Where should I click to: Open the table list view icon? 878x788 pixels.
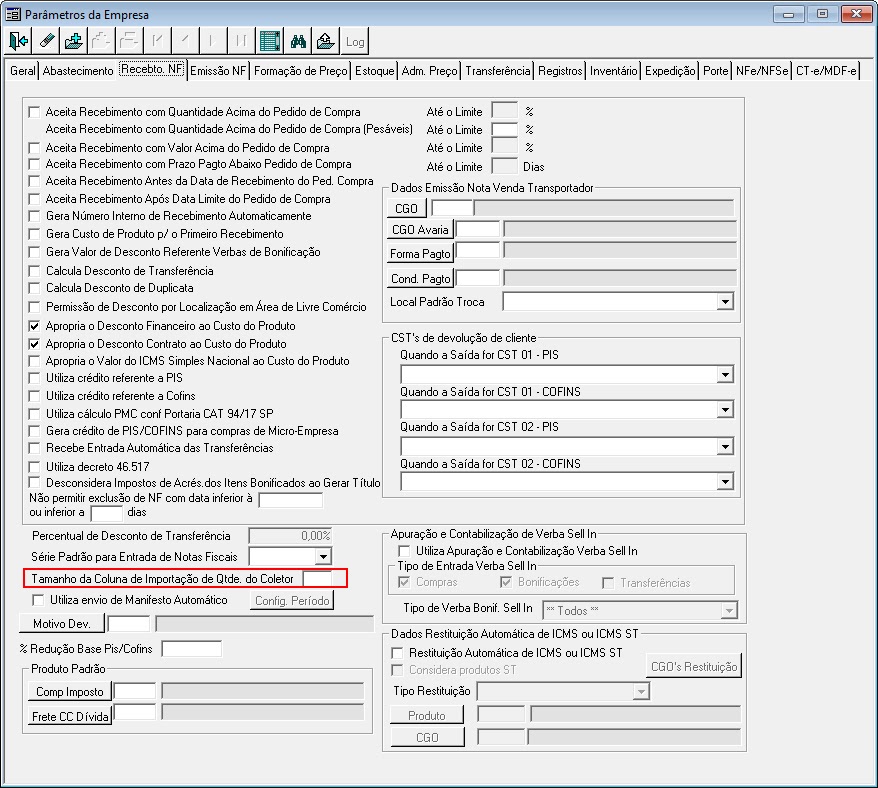pyautogui.click(x=270, y=41)
